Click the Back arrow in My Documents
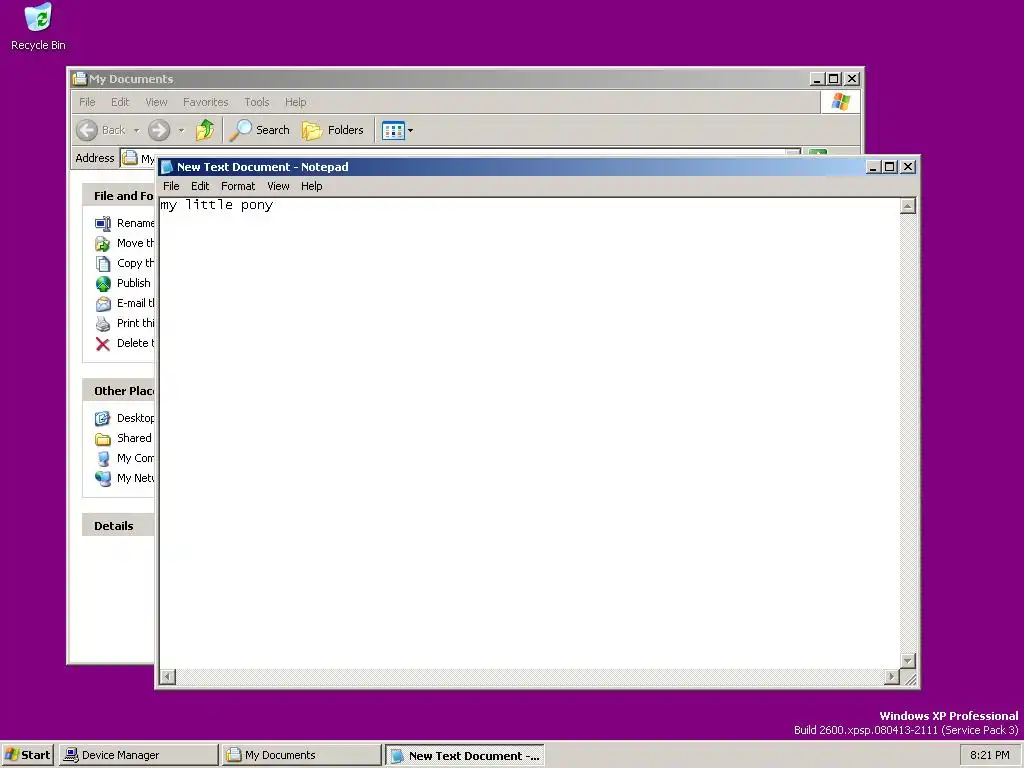The image size is (1024, 768). (87, 130)
